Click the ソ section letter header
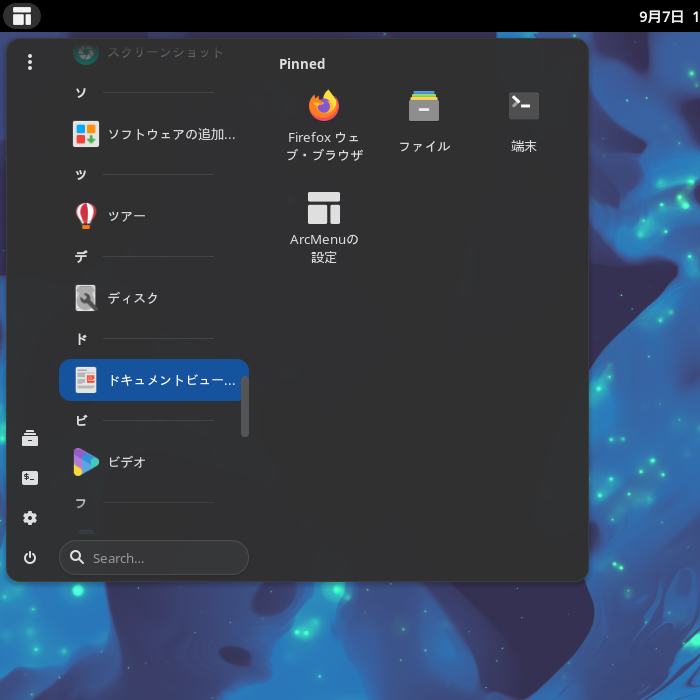This screenshot has width=700, height=700. click(81, 93)
